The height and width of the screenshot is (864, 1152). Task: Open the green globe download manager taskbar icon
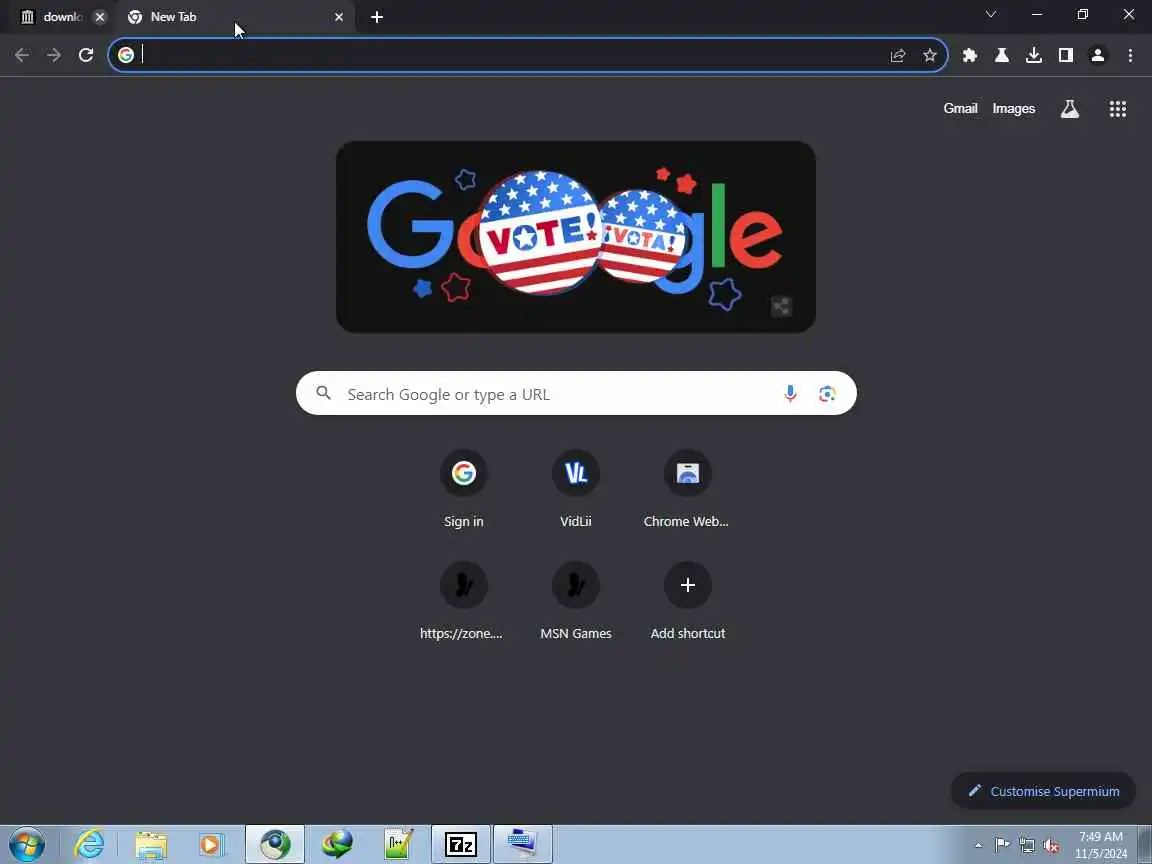[x=337, y=845]
